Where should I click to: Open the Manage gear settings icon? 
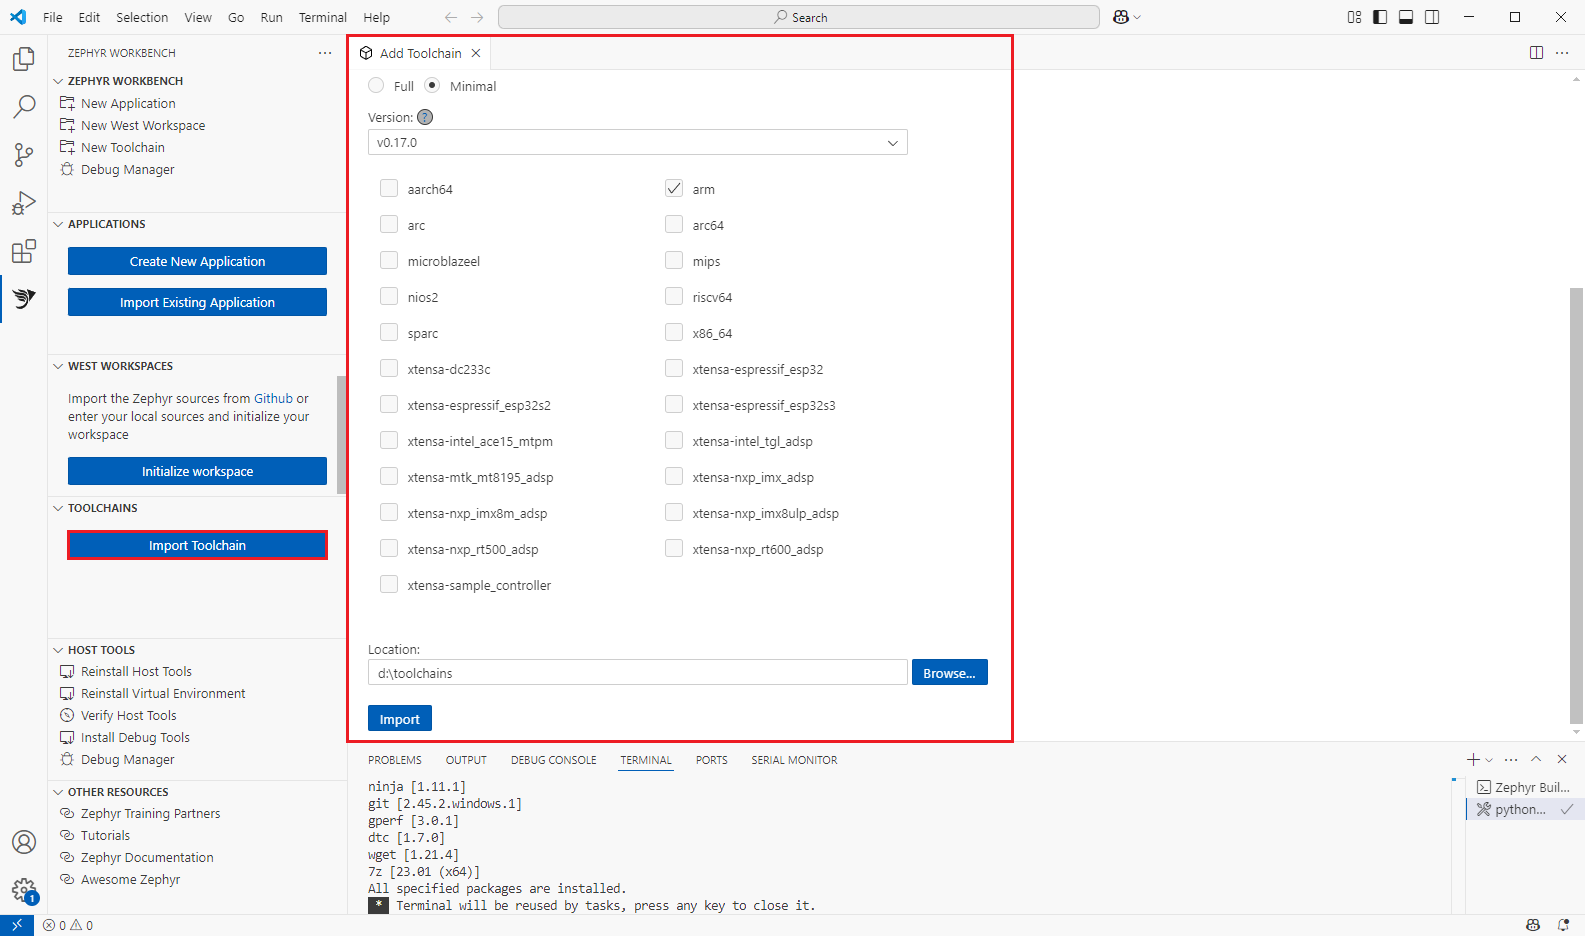(x=24, y=890)
